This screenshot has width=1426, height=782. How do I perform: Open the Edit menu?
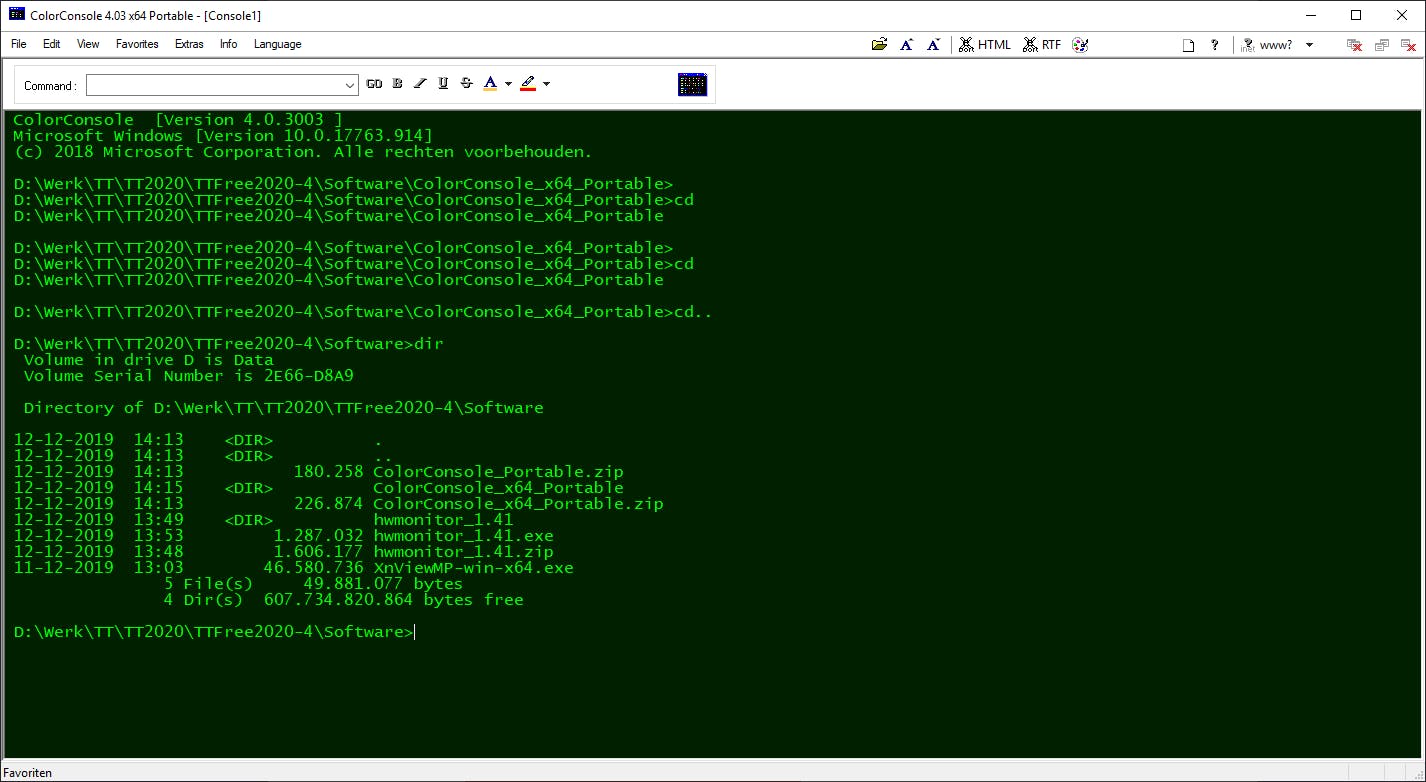(52, 44)
